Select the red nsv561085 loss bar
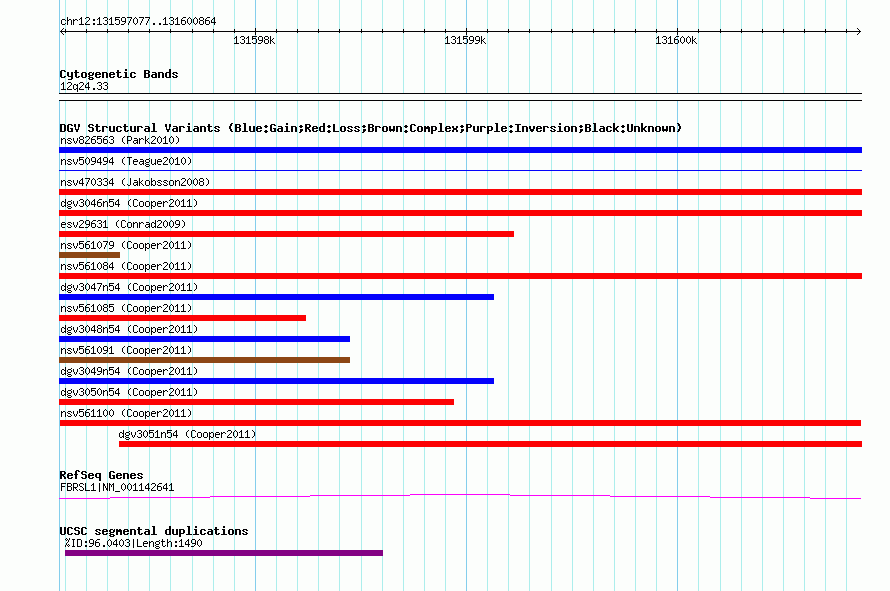 (x=183, y=318)
